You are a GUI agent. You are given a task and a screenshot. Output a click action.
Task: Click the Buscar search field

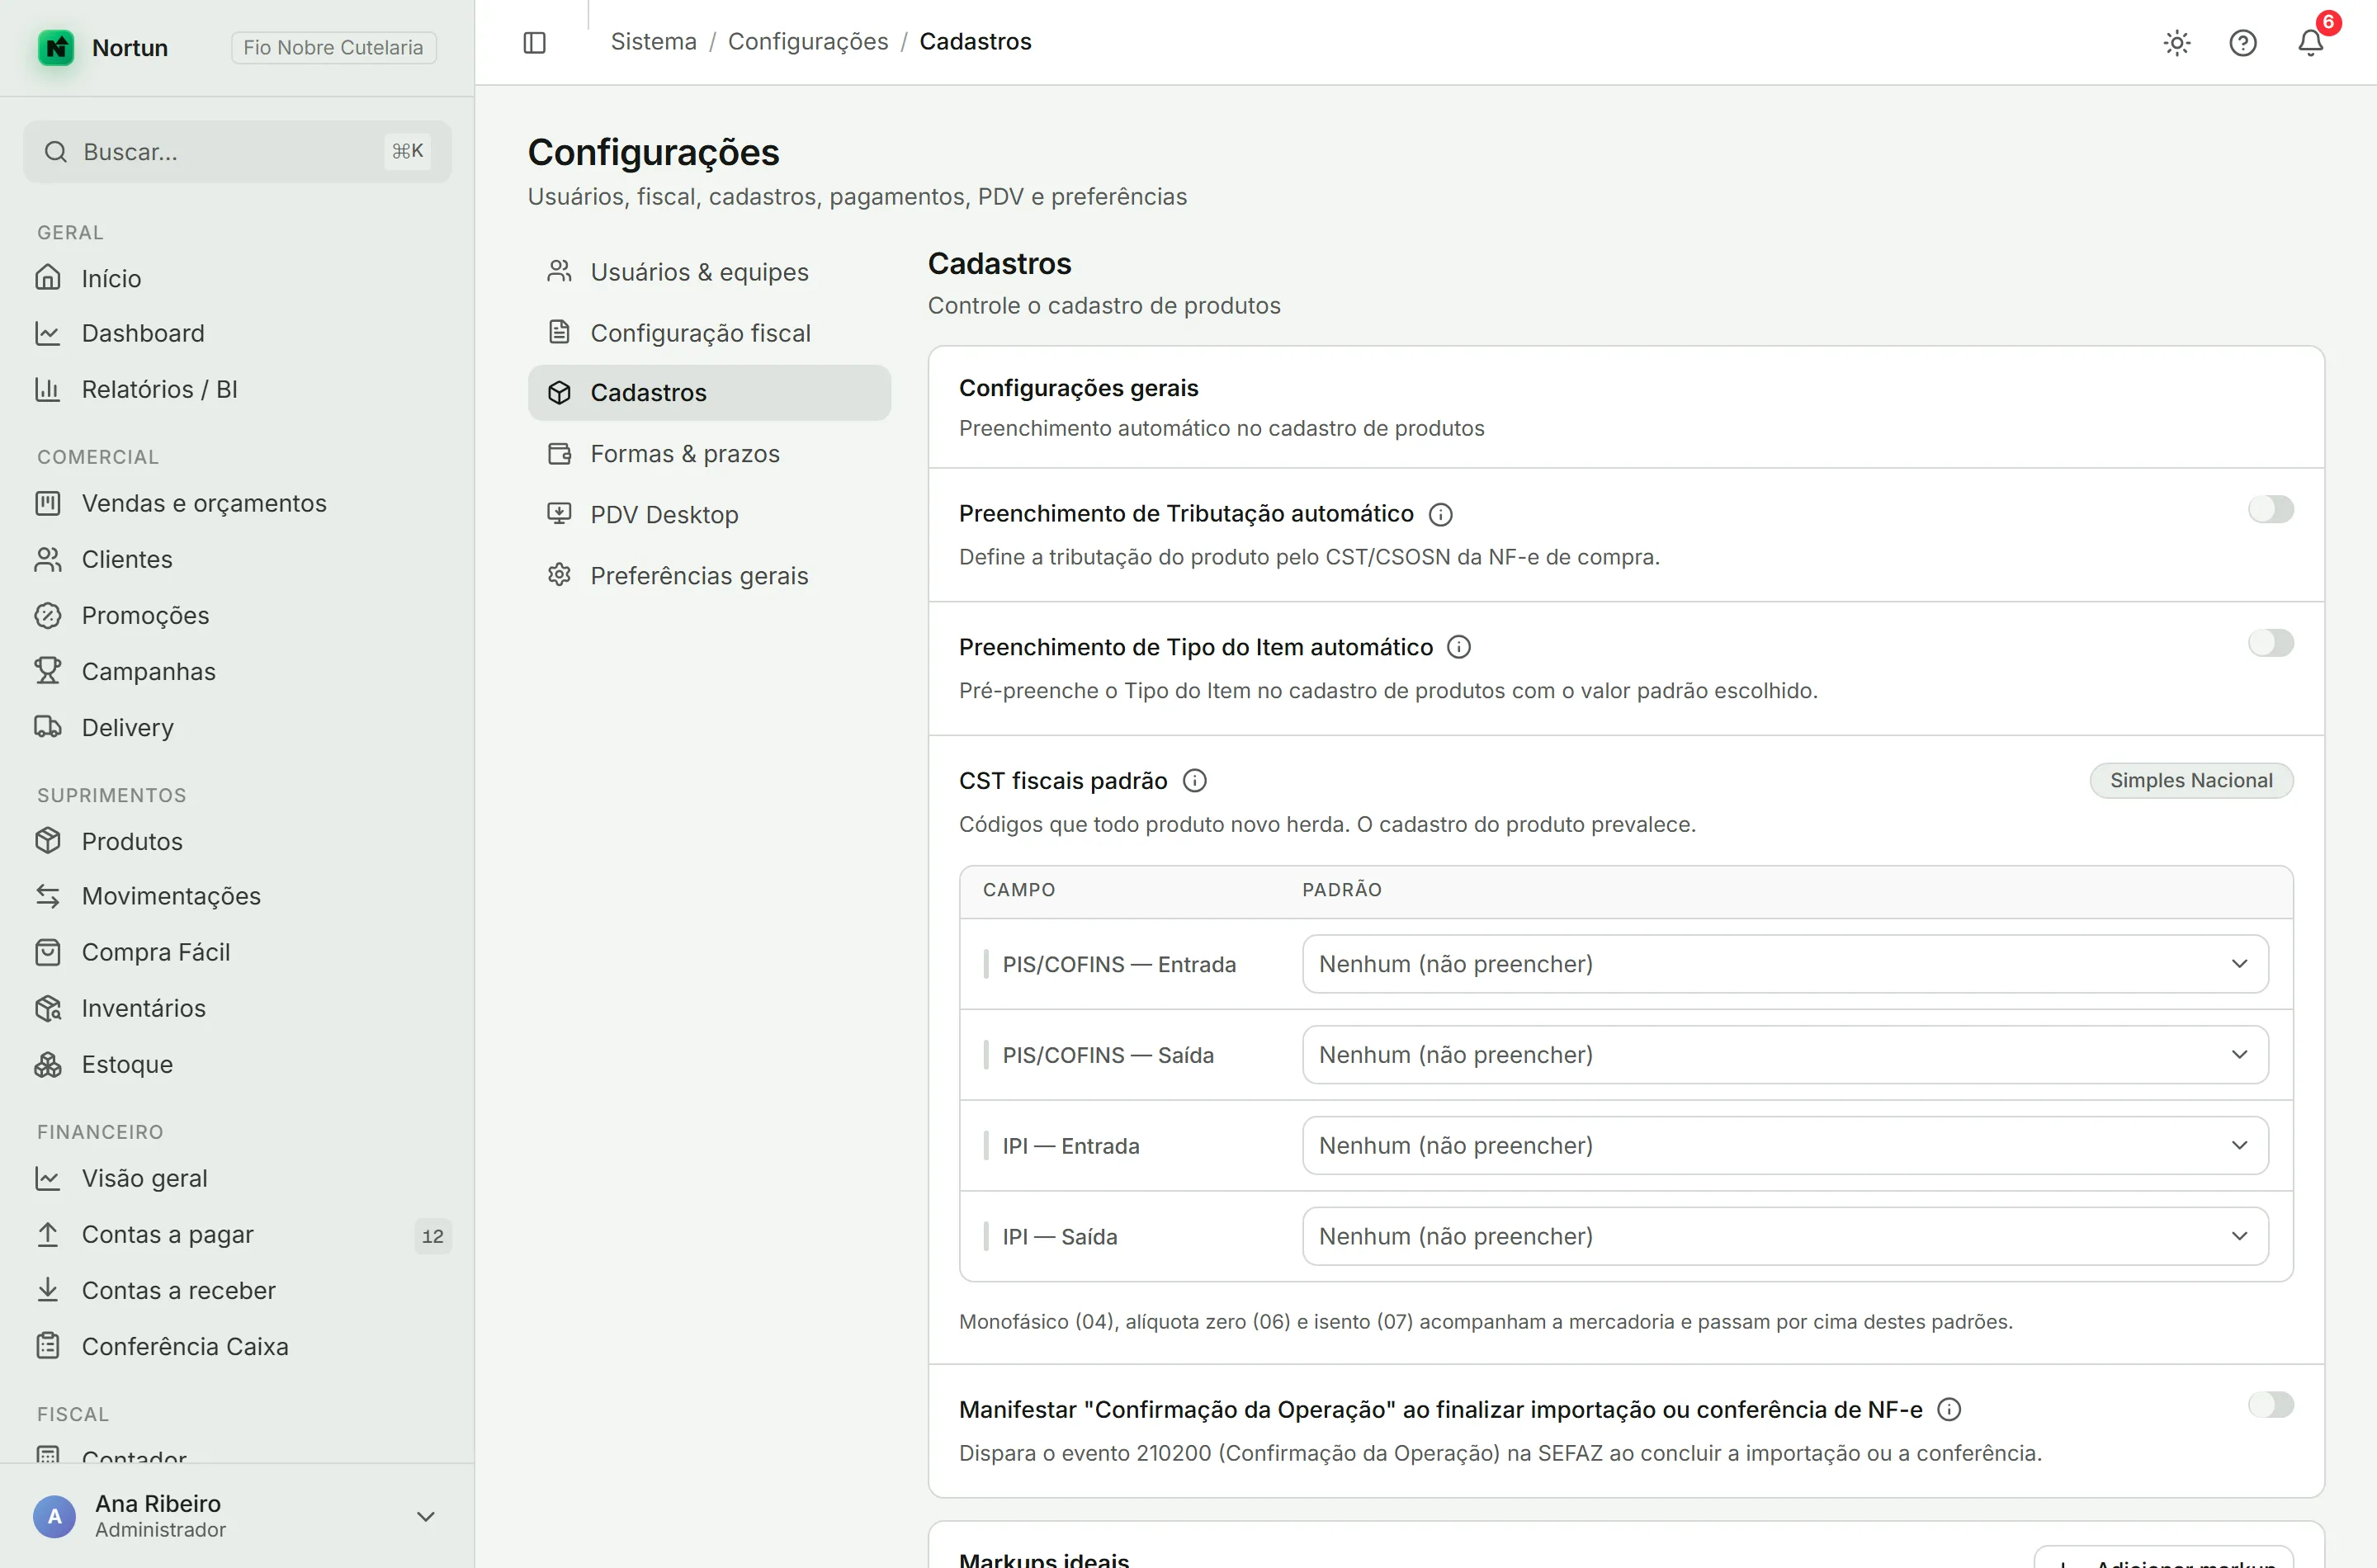tap(237, 152)
